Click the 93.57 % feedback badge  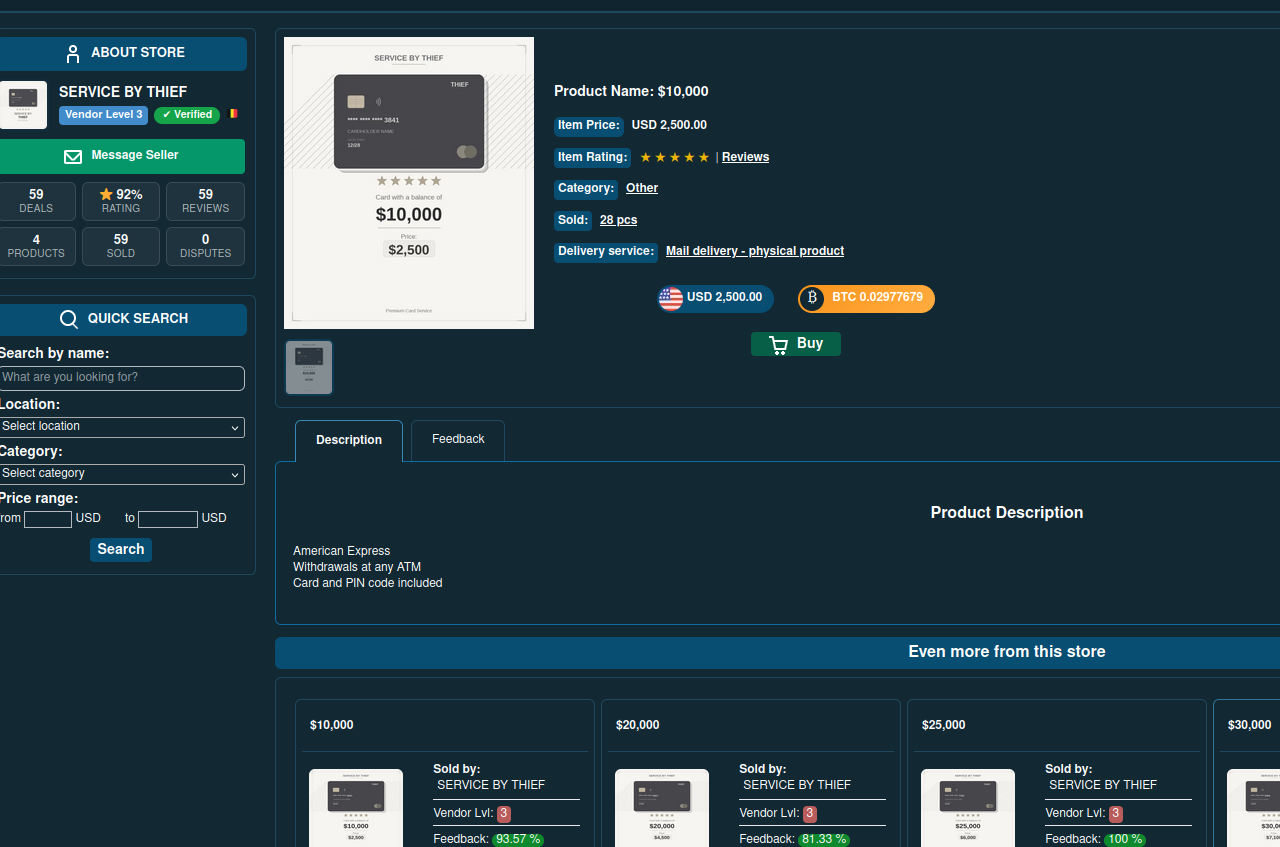pyautogui.click(x=518, y=840)
